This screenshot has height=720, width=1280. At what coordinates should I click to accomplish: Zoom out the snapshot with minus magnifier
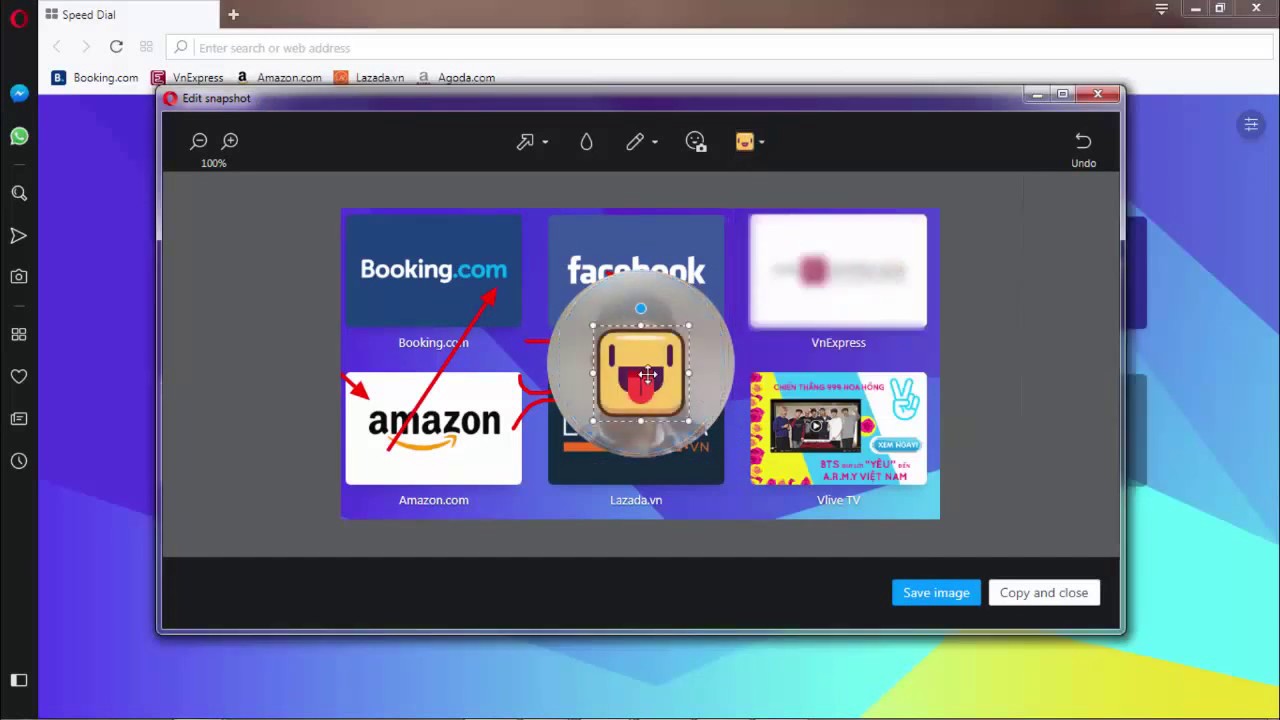199,141
